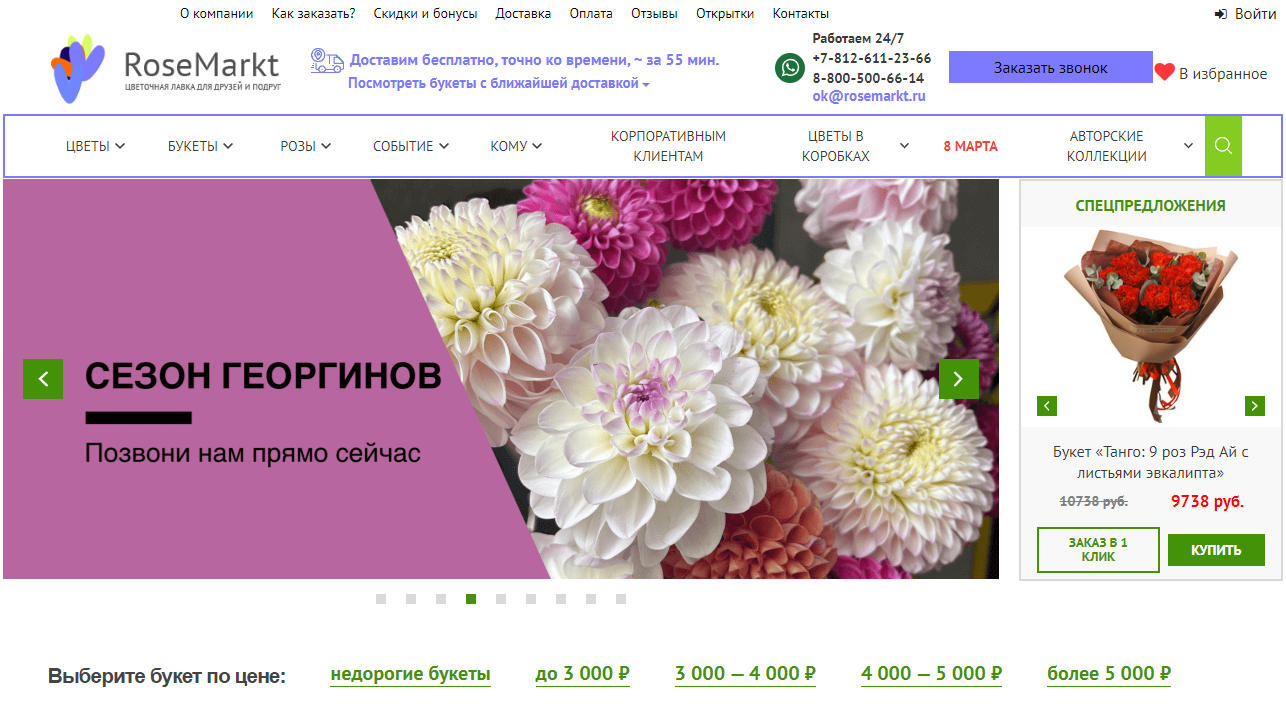Open bouquets with nearest delivery dropdown
1286x704 pixels.
tap(498, 84)
